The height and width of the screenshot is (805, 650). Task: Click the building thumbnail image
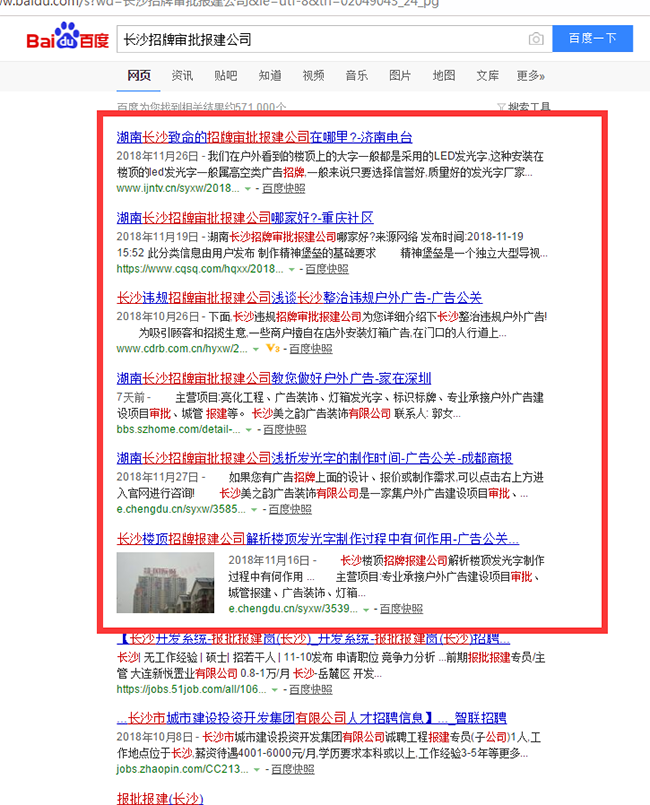click(x=165, y=583)
